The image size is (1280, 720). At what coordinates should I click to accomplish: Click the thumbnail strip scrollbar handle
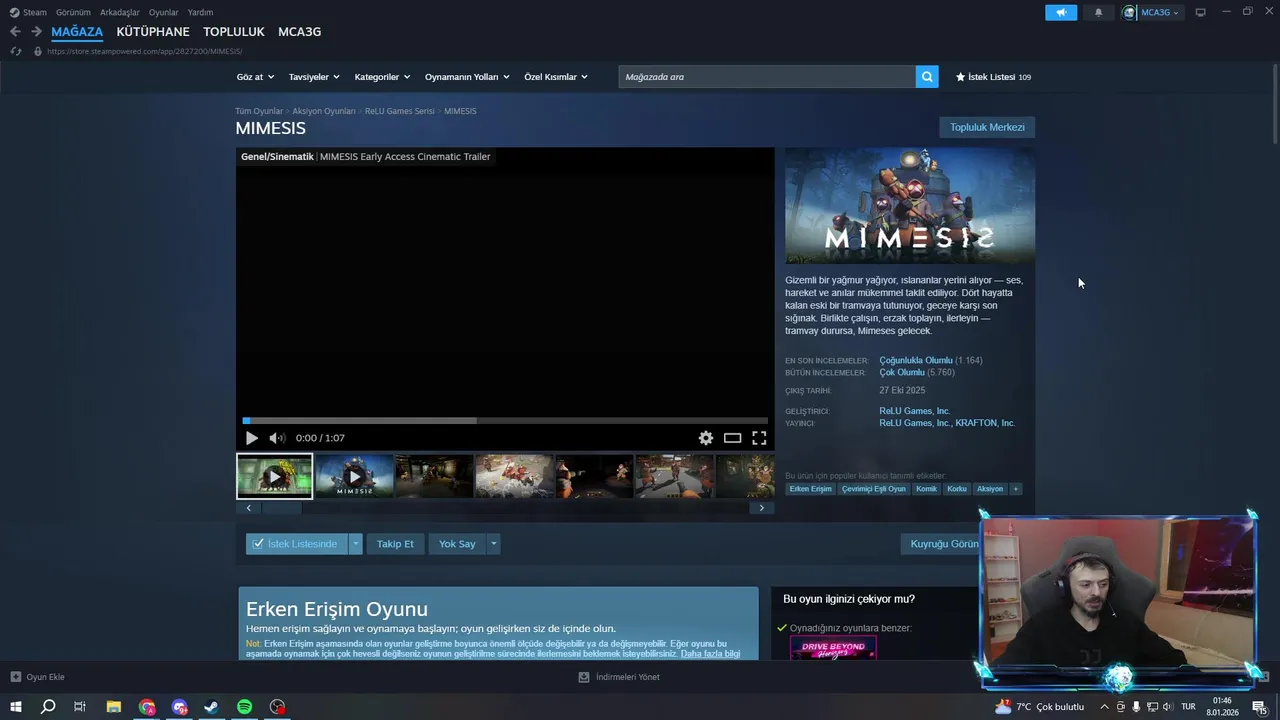282,508
